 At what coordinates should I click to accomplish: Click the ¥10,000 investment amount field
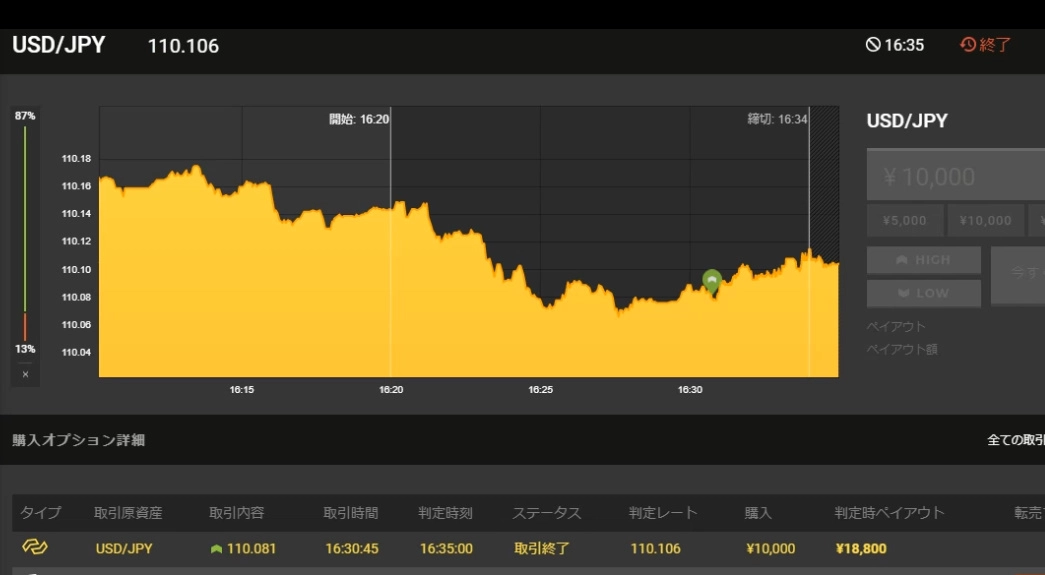(955, 177)
